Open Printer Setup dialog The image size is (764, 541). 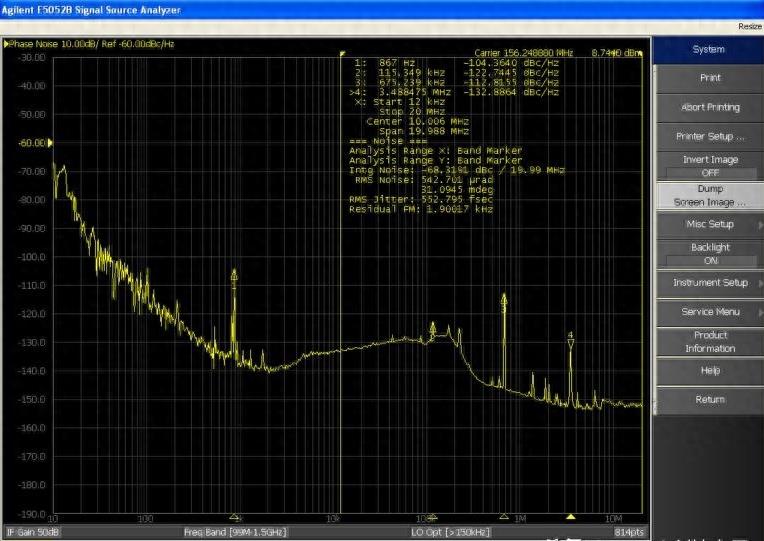pos(709,136)
